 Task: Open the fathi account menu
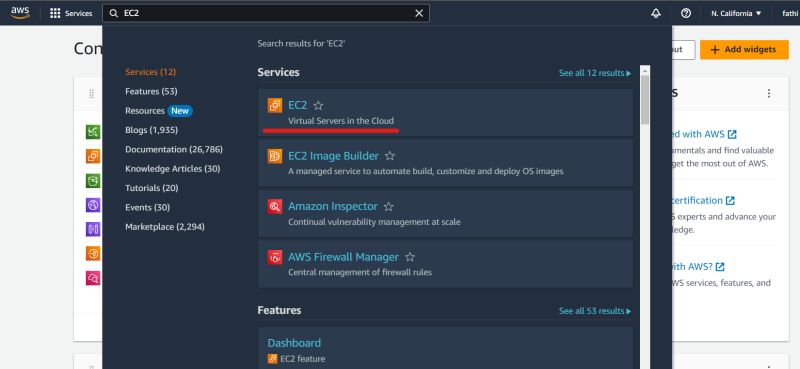click(790, 13)
